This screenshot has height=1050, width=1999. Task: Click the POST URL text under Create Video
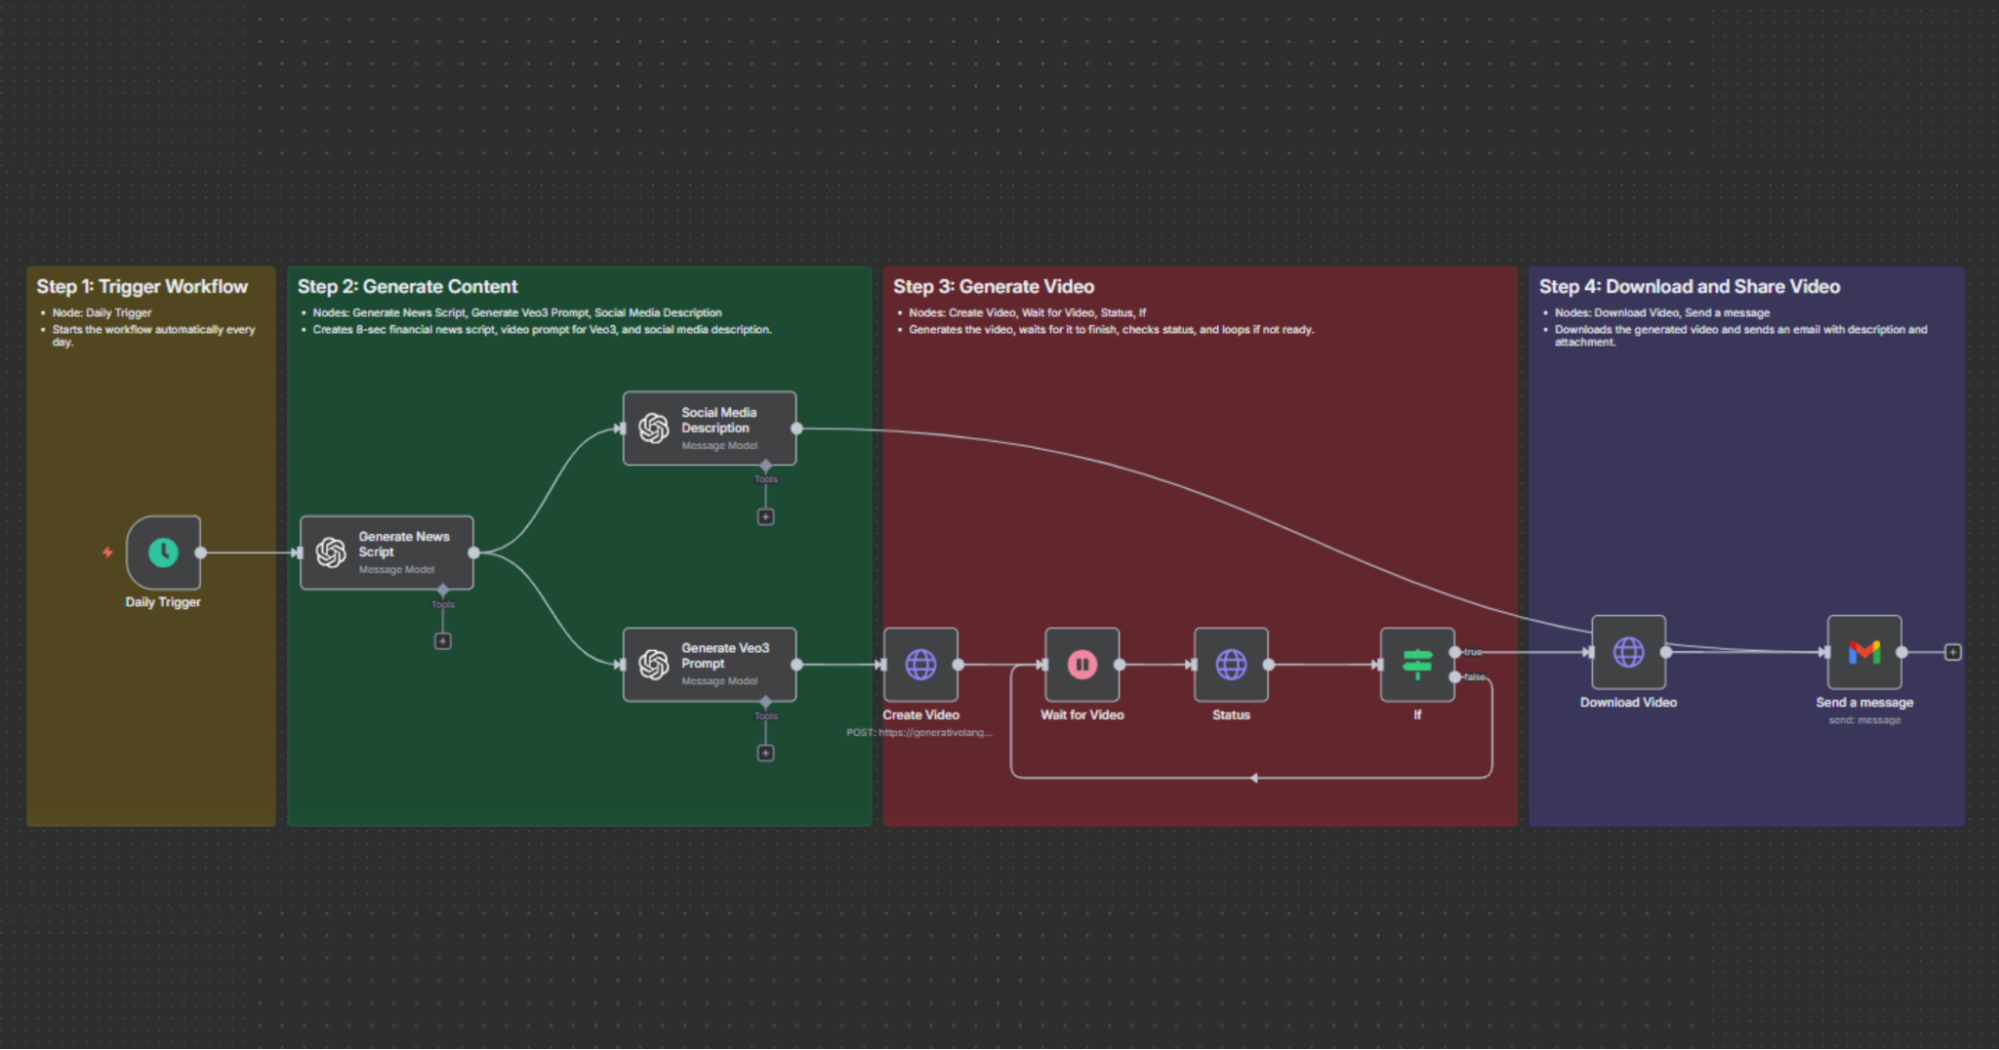(x=919, y=731)
